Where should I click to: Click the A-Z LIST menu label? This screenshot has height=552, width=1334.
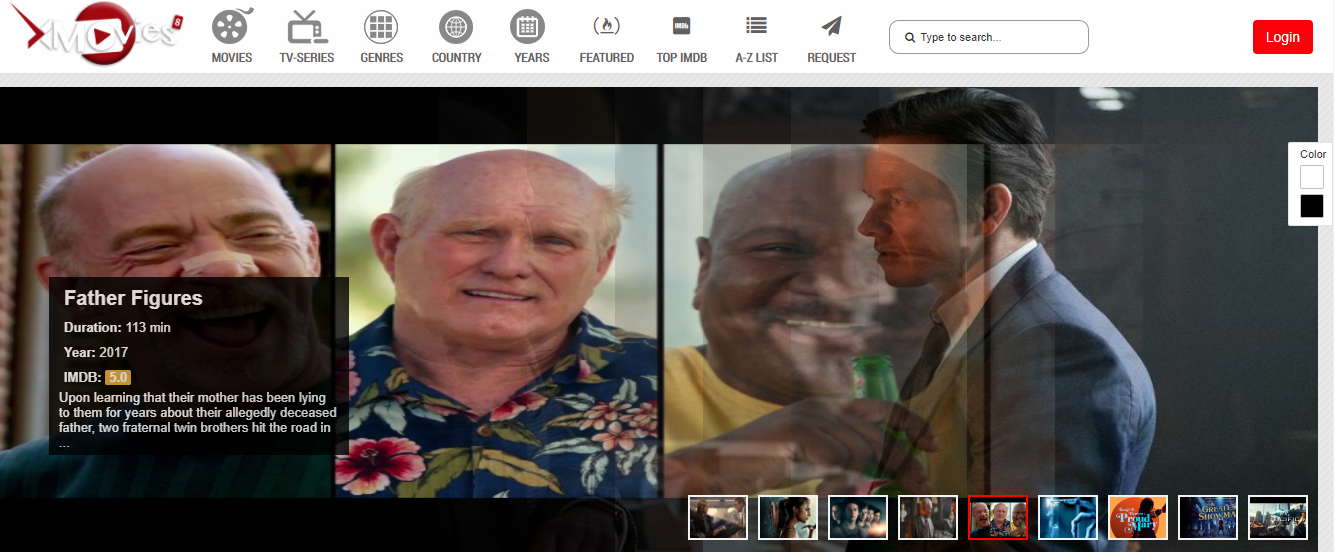757,58
